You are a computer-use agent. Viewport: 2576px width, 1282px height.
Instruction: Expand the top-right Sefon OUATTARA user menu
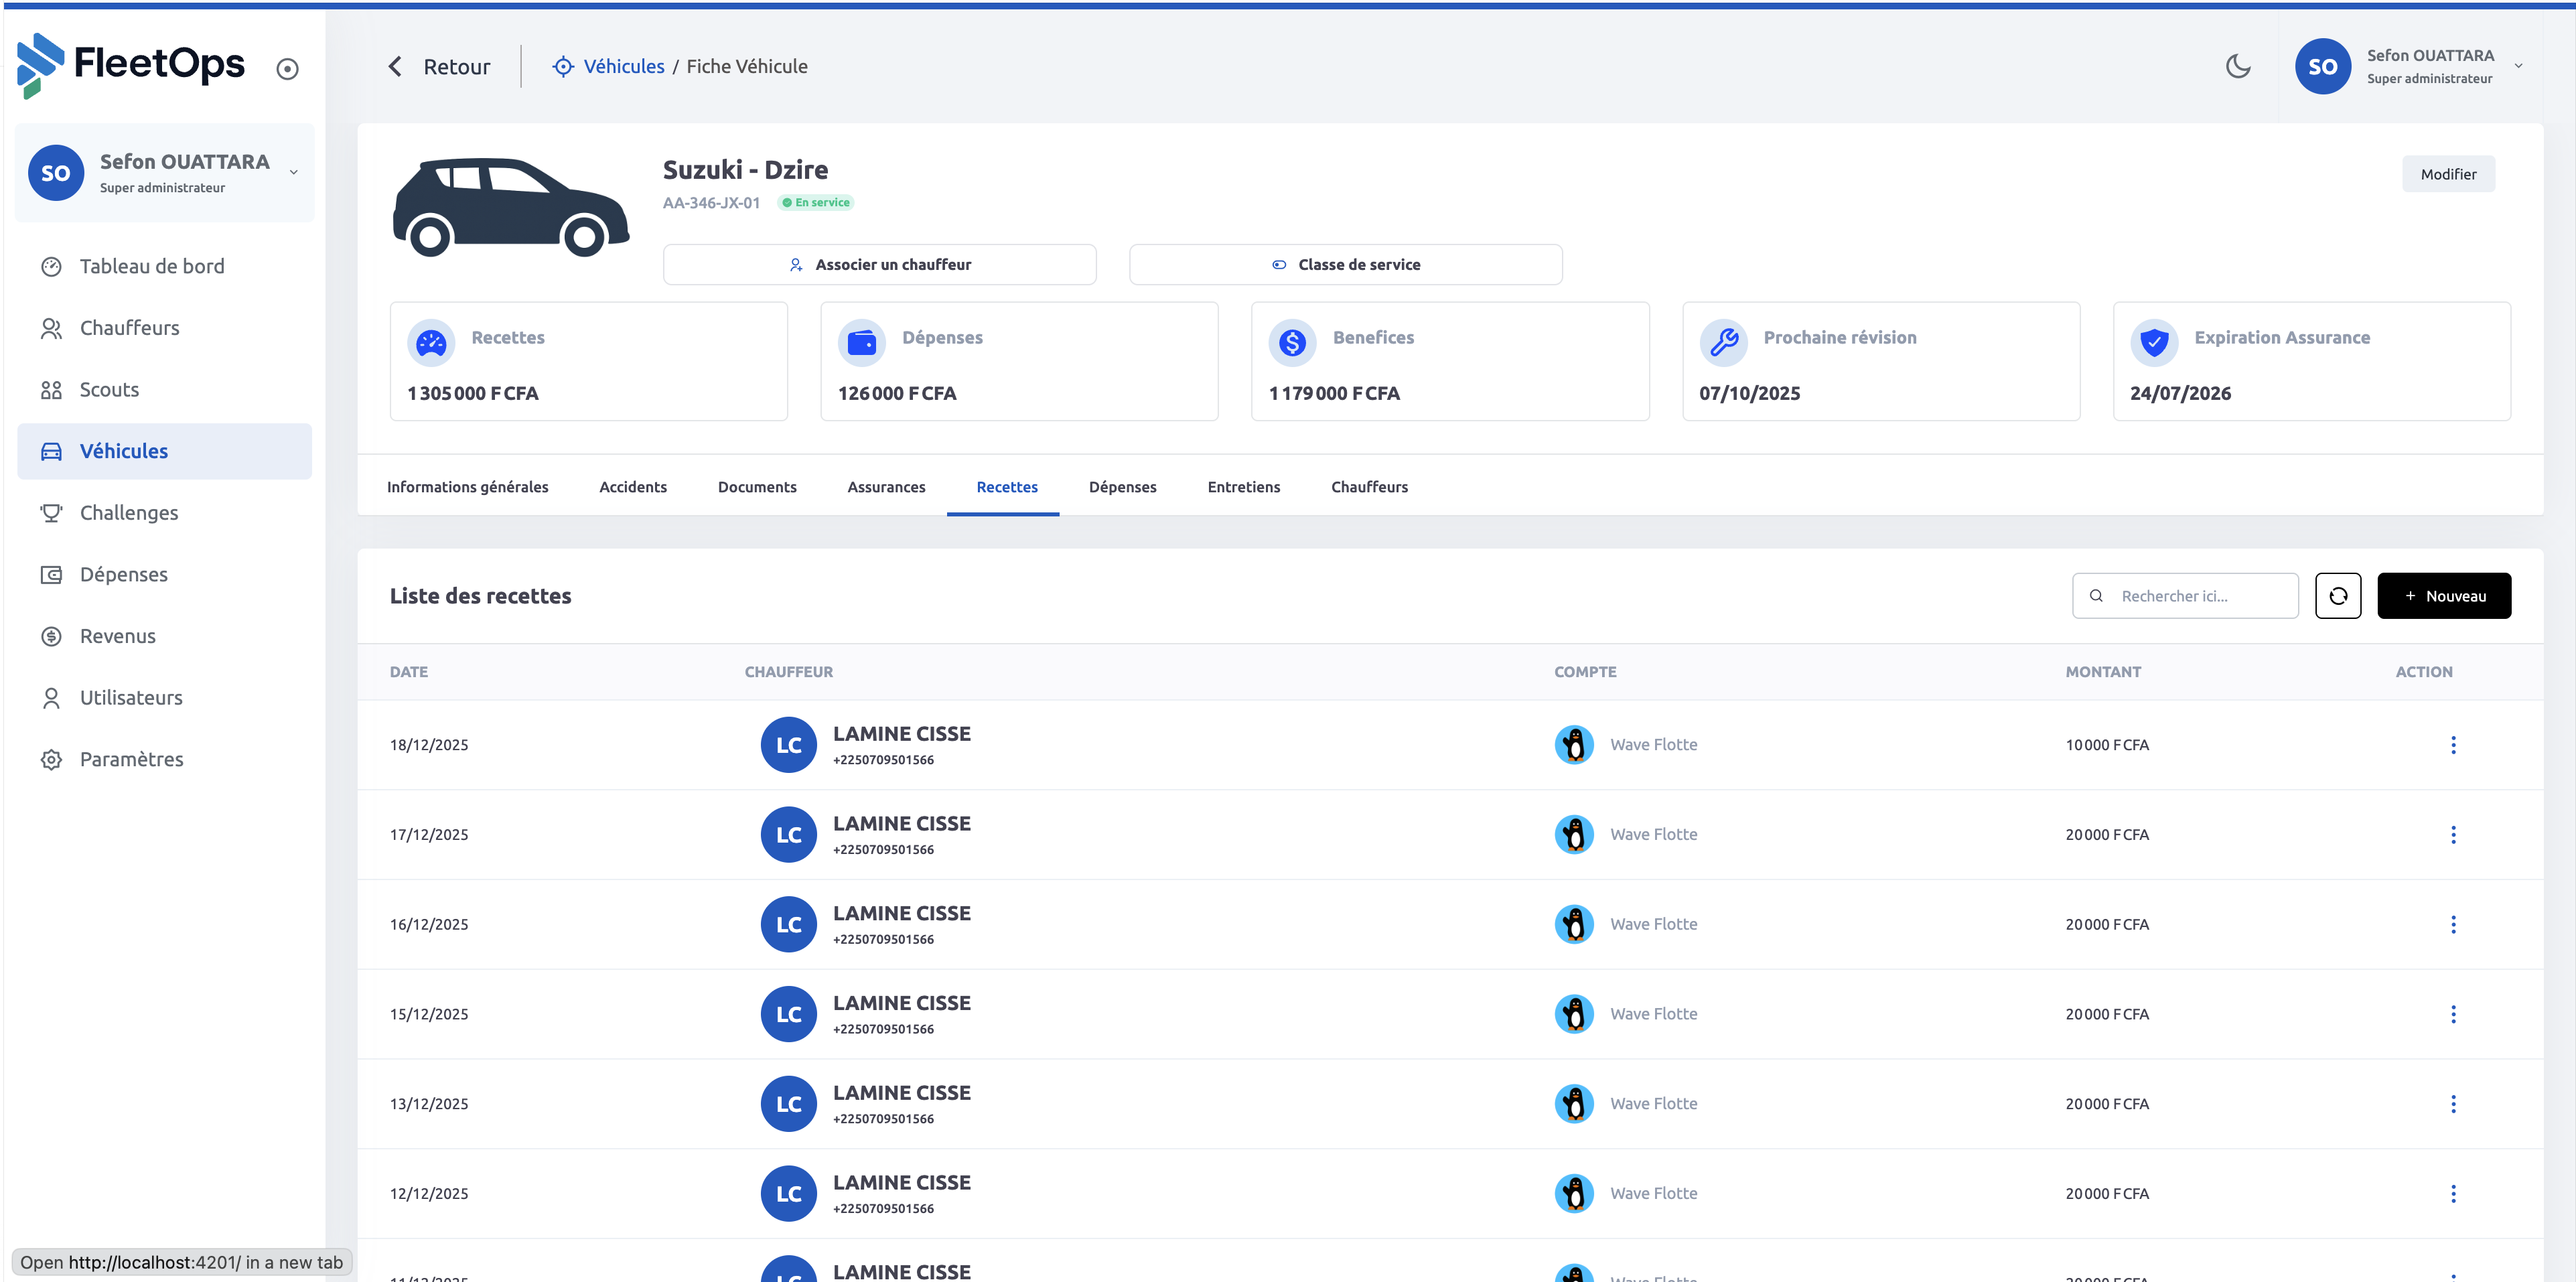(2518, 67)
